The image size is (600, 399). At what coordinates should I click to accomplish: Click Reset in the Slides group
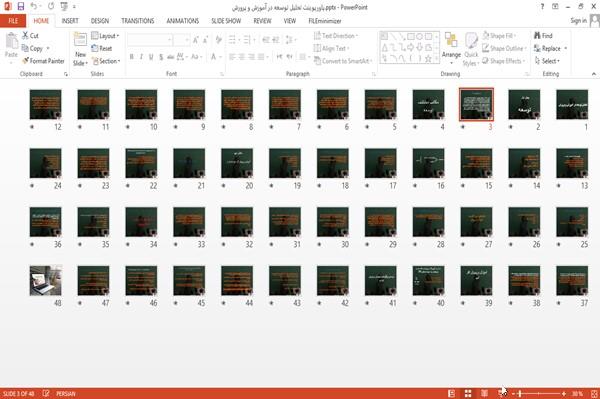[x=102, y=48]
